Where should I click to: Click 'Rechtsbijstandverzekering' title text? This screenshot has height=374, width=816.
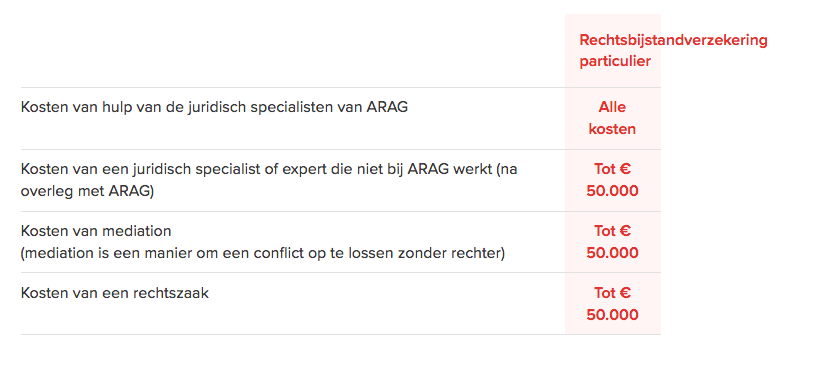[673, 40]
